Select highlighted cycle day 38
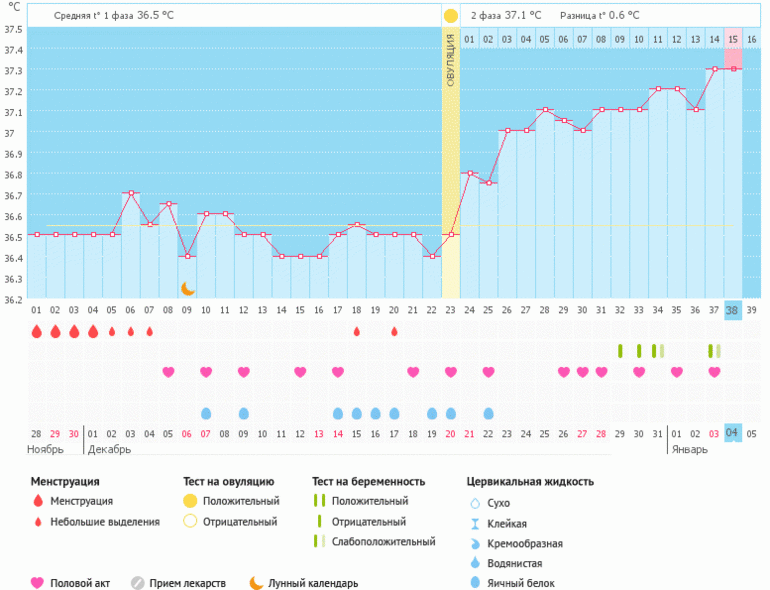 732,310
